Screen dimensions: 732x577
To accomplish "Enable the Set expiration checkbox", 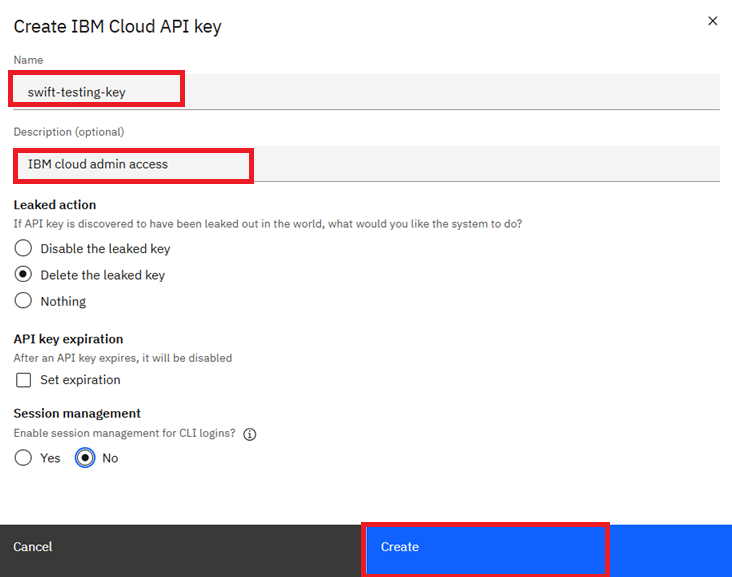I will point(23,380).
